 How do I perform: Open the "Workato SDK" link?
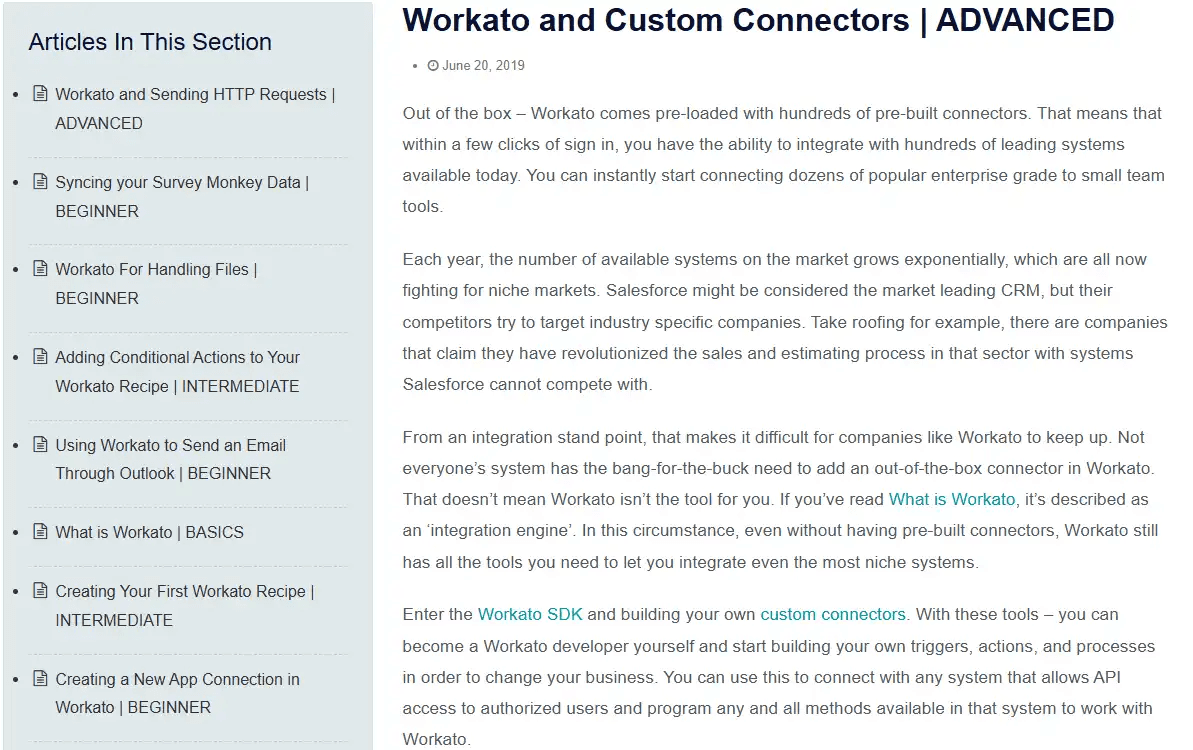[x=530, y=614]
